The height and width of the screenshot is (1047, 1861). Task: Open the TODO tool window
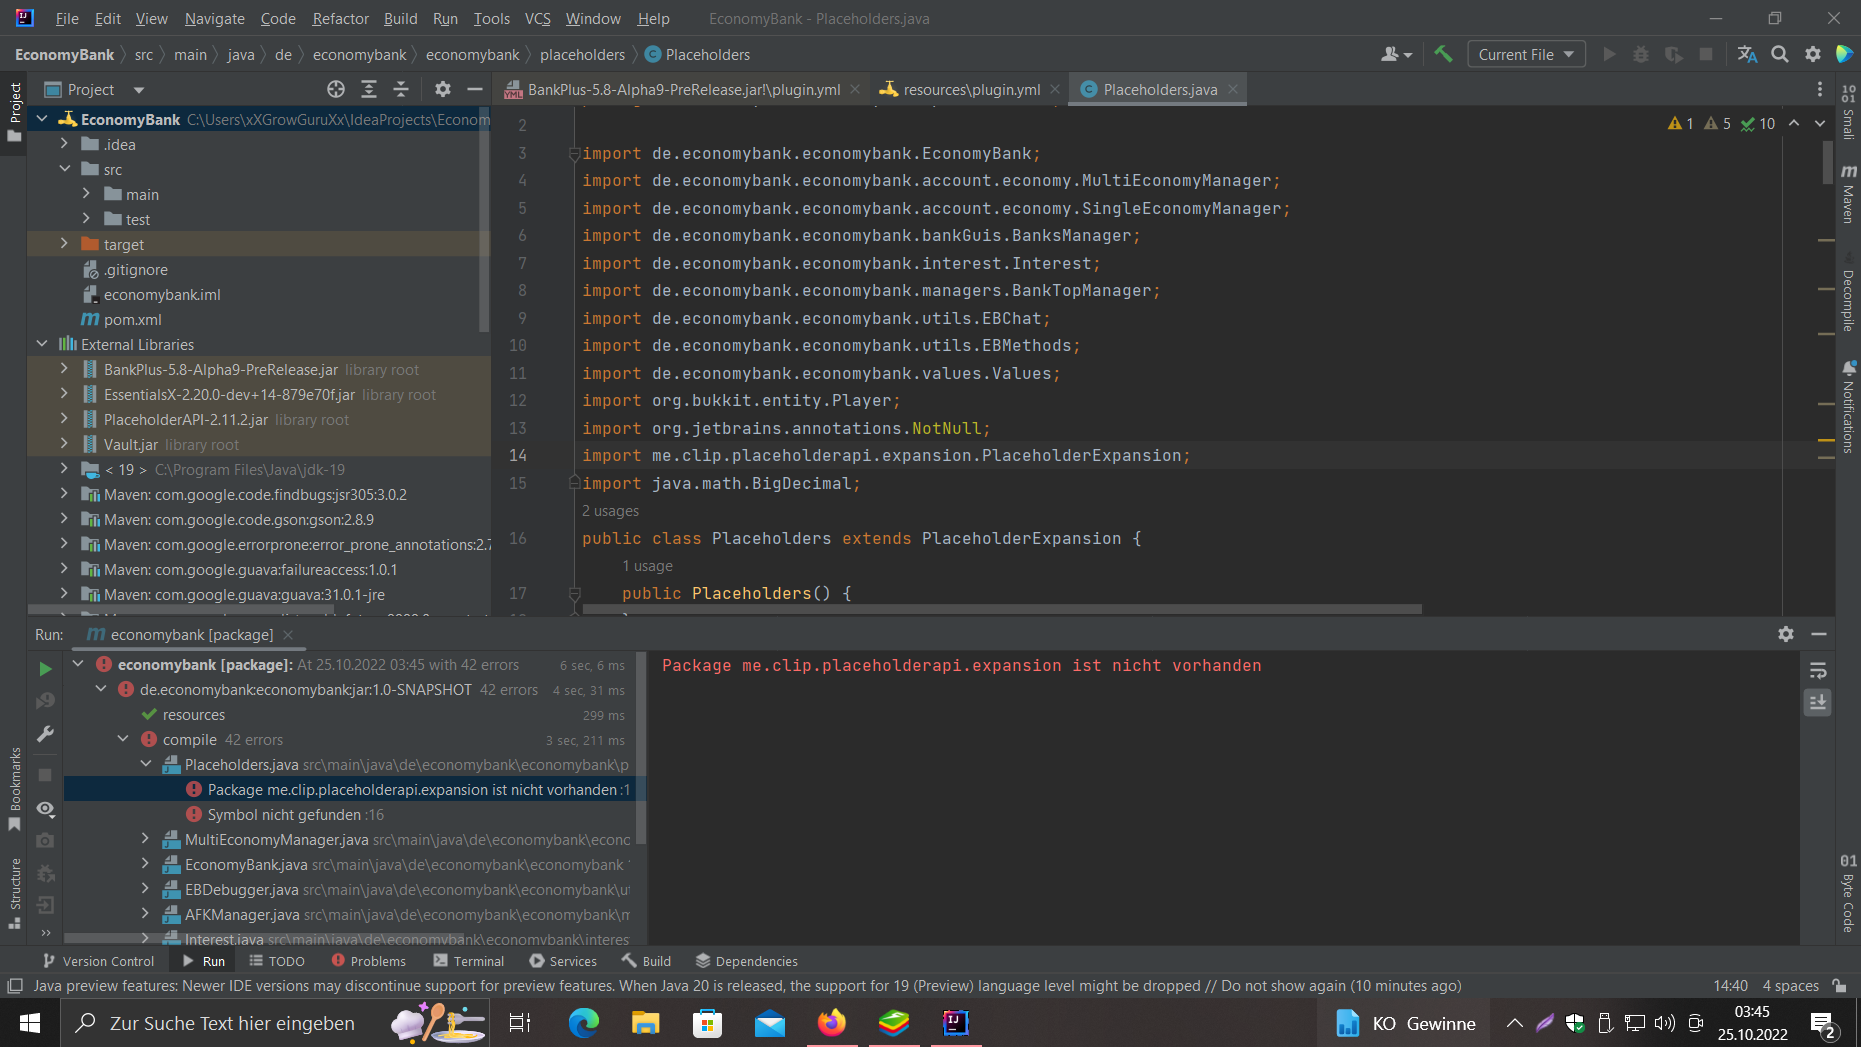point(277,960)
